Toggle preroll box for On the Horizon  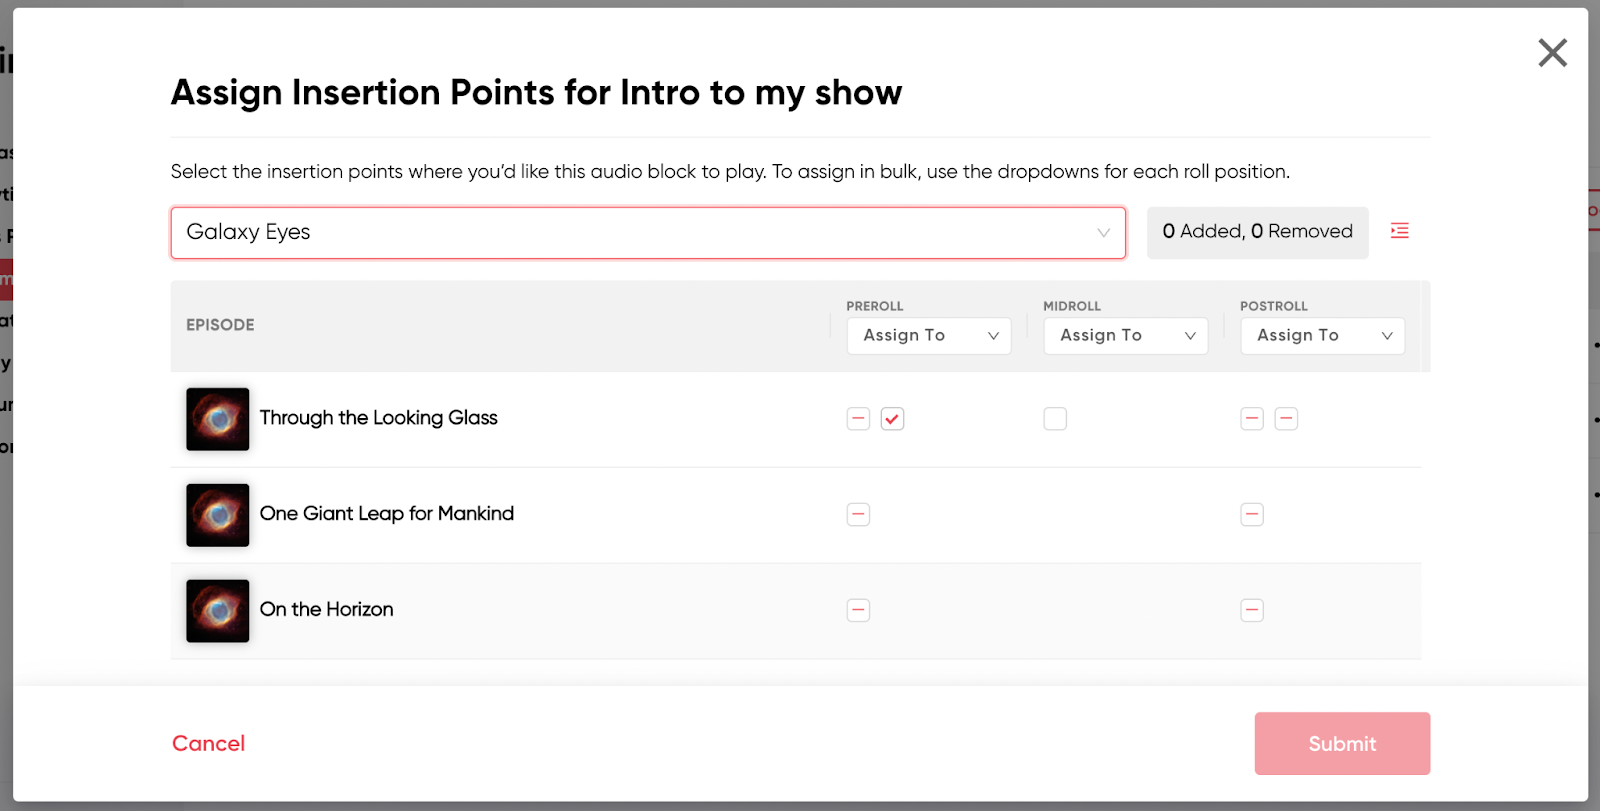pos(858,610)
